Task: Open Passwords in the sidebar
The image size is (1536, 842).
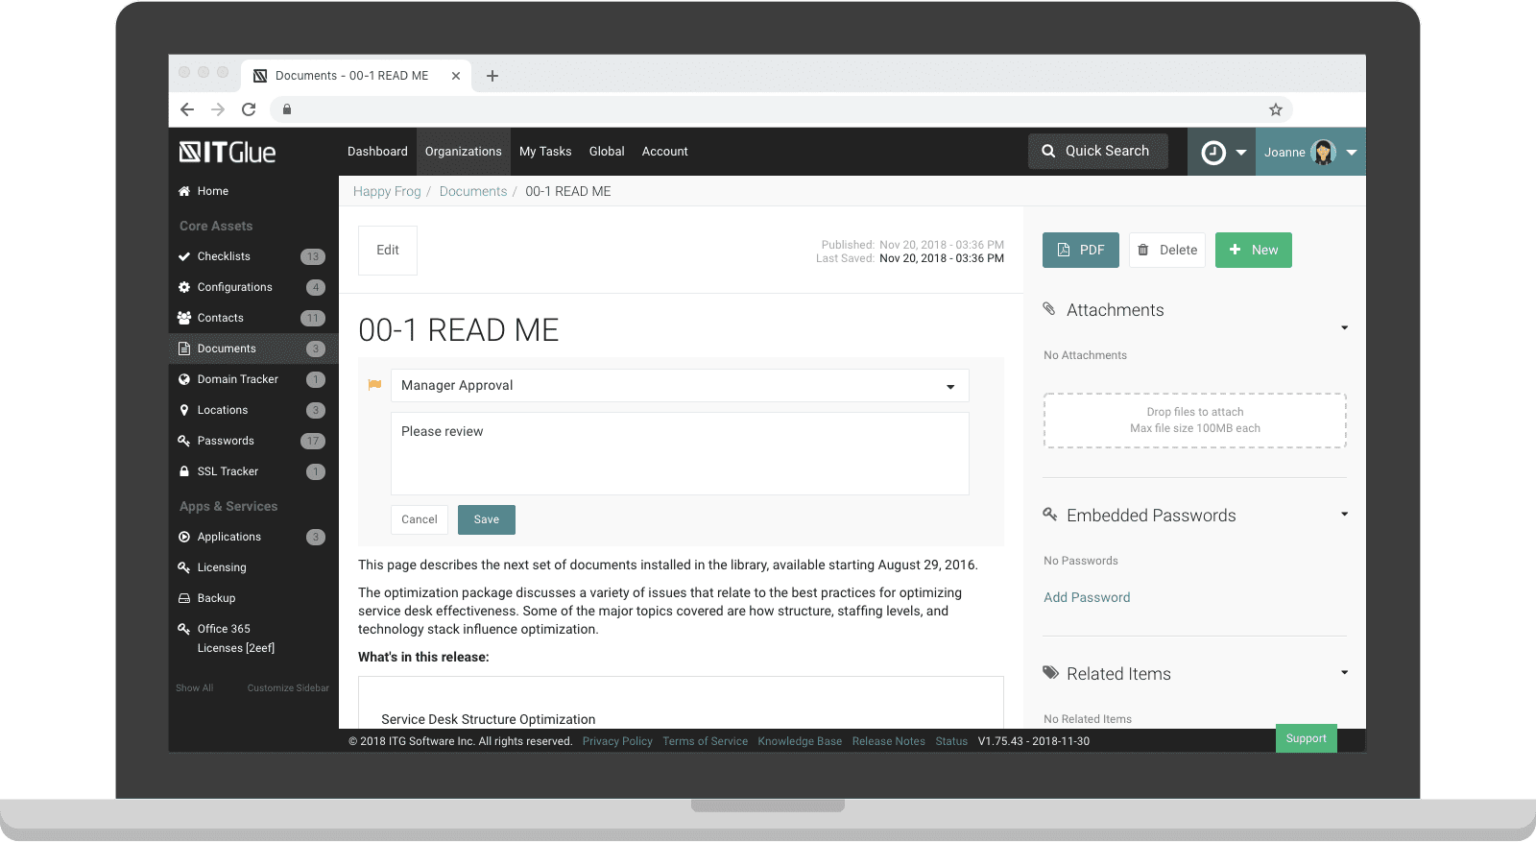Action: coord(226,441)
